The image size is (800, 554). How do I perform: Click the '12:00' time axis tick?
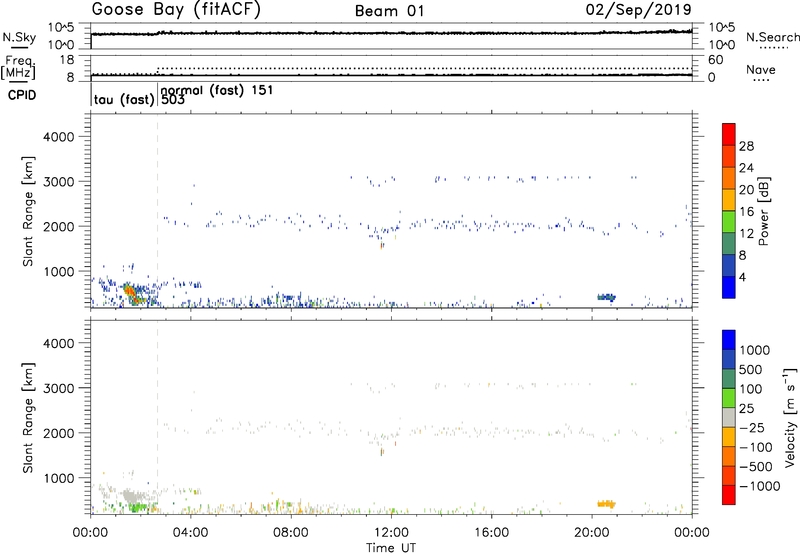391,533
